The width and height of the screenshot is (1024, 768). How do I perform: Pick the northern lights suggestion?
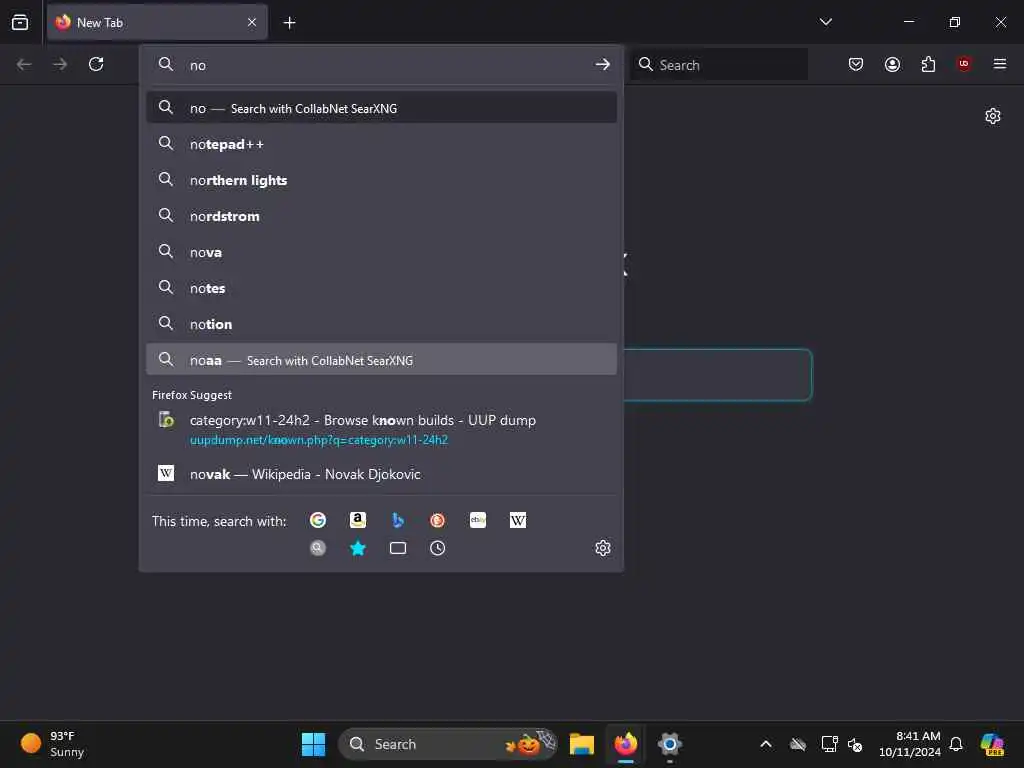point(381,180)
